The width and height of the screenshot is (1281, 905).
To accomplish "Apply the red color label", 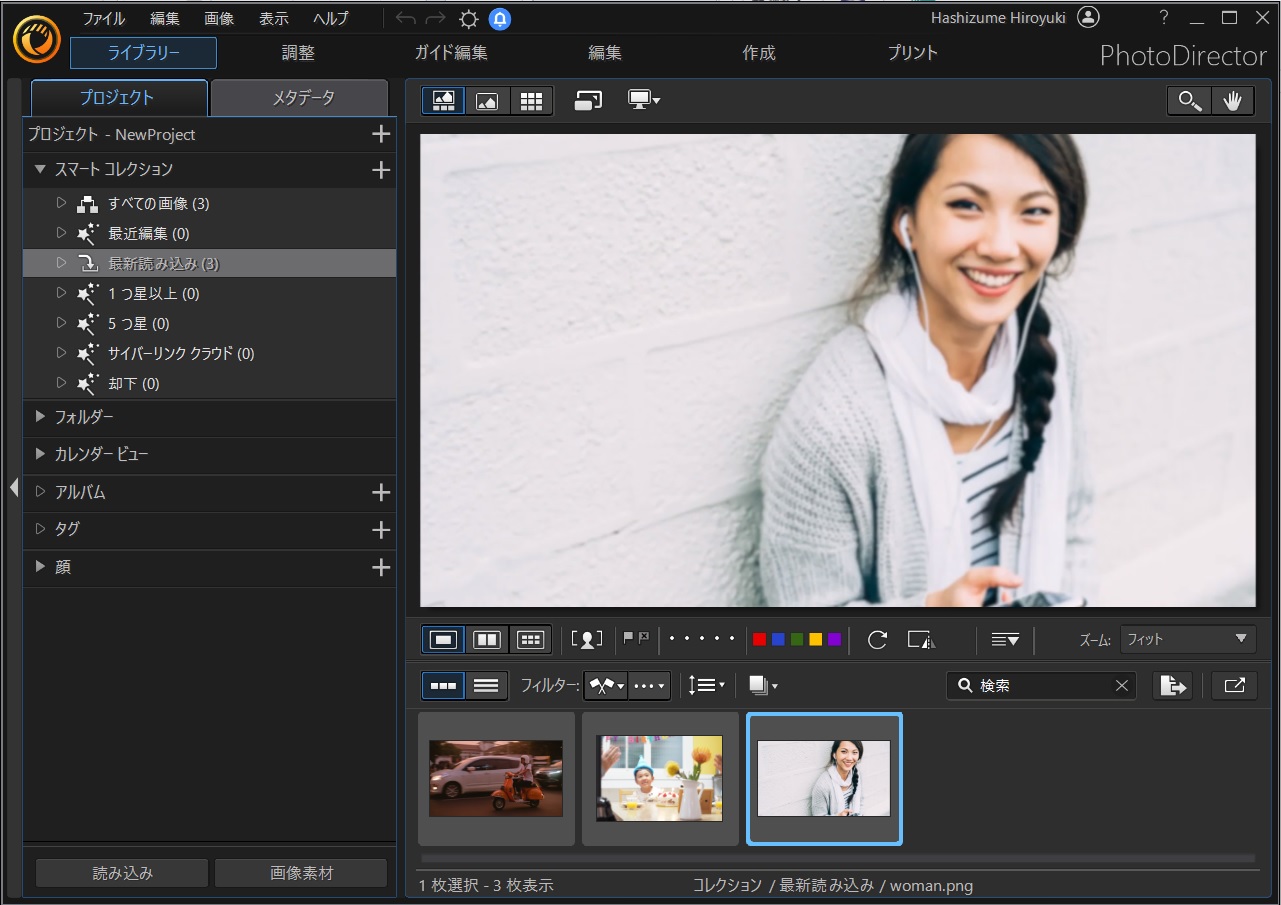I will point(759,640).
